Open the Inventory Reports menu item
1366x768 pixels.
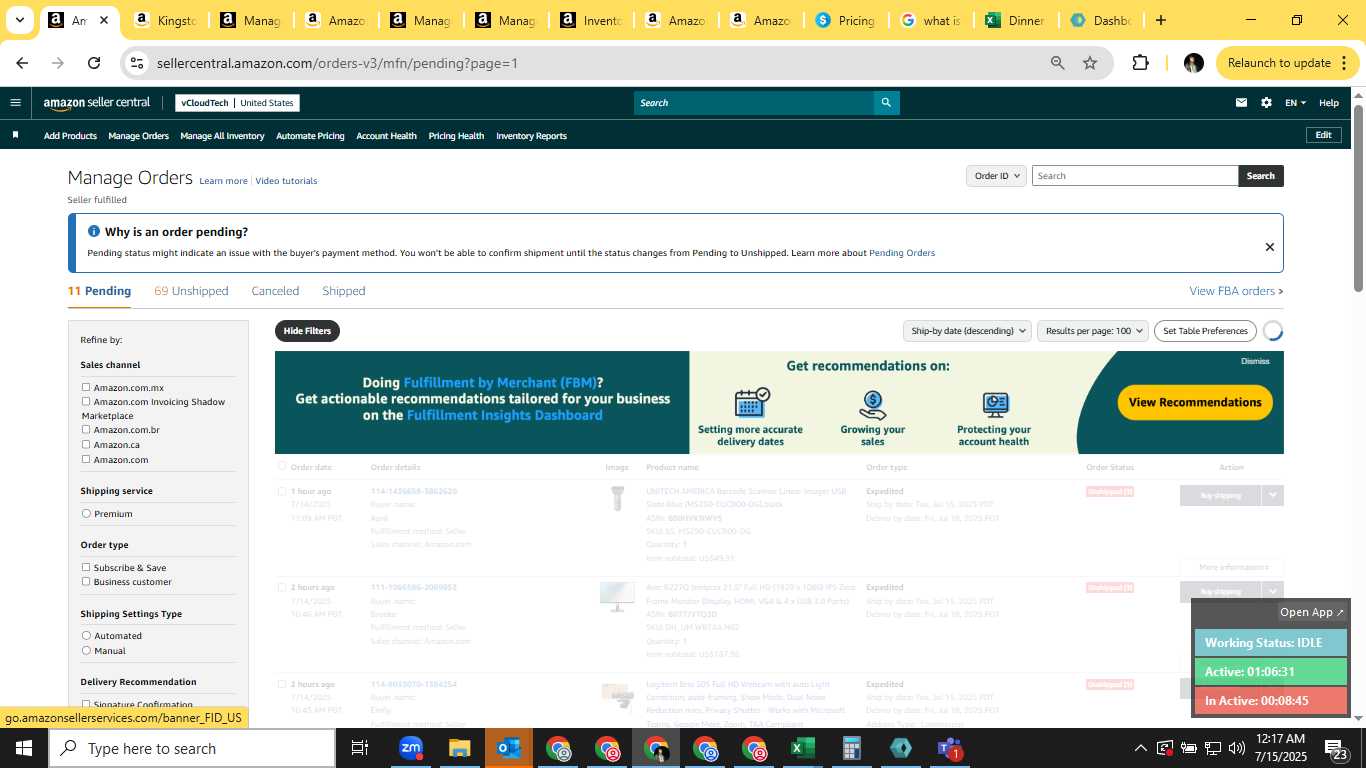(531, 136)
